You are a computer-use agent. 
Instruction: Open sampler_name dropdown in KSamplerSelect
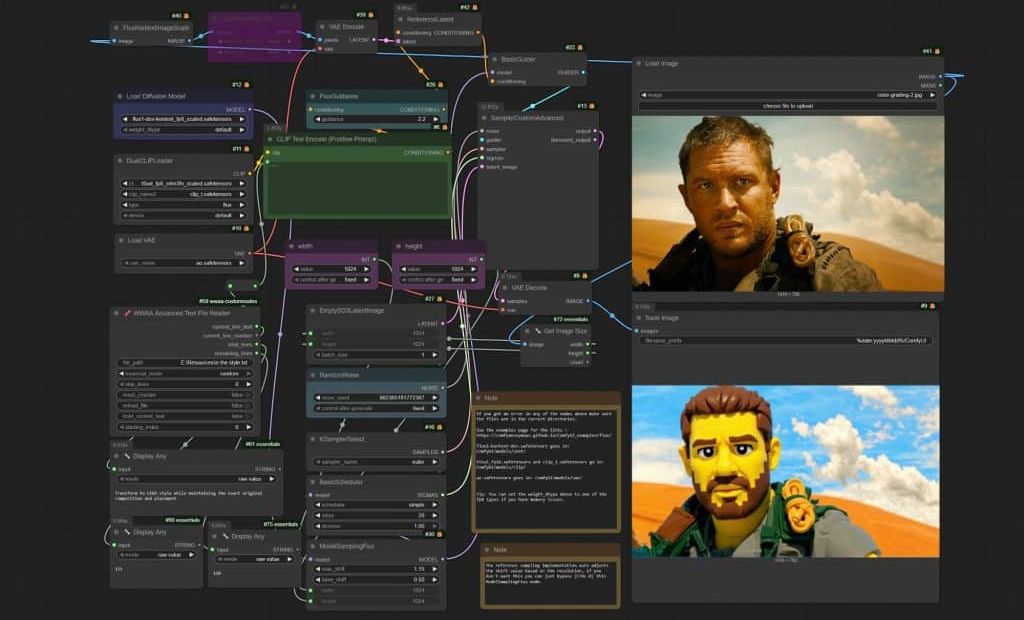pos(376,463)
